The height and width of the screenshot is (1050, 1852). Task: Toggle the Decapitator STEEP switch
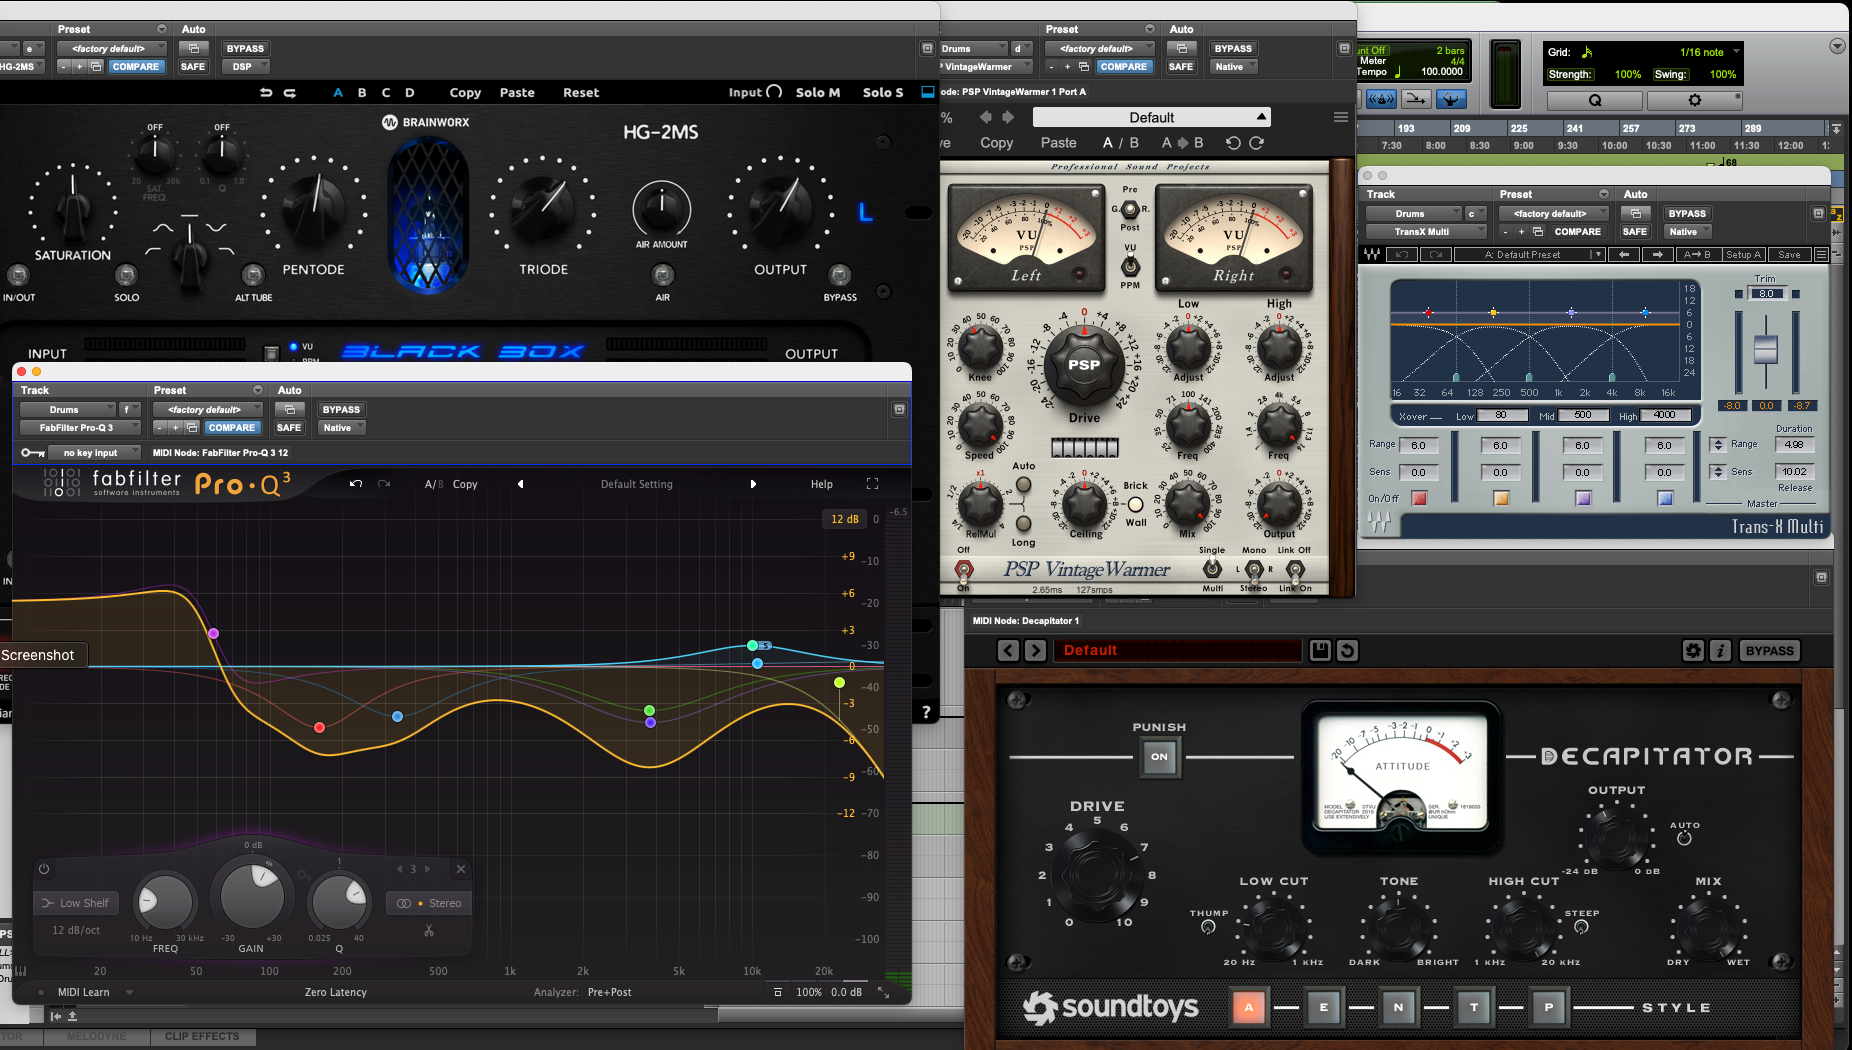1581,927
